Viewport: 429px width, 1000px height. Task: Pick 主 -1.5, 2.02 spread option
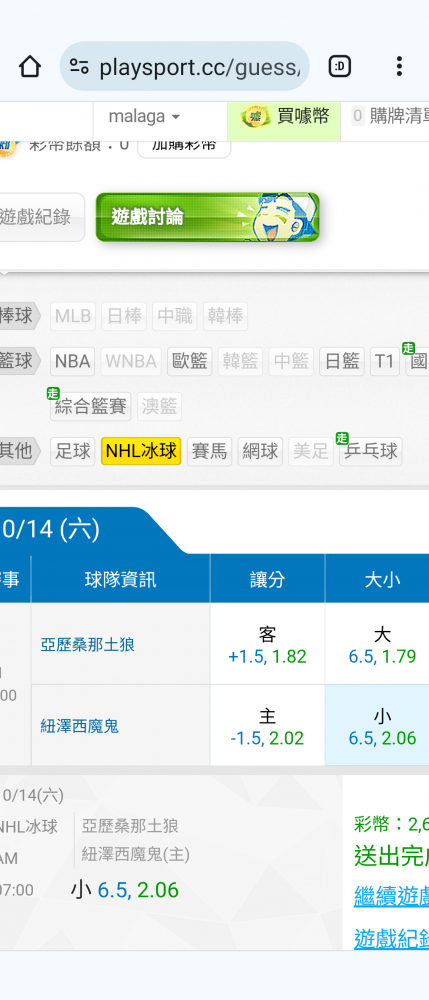(x=268, y=726)
